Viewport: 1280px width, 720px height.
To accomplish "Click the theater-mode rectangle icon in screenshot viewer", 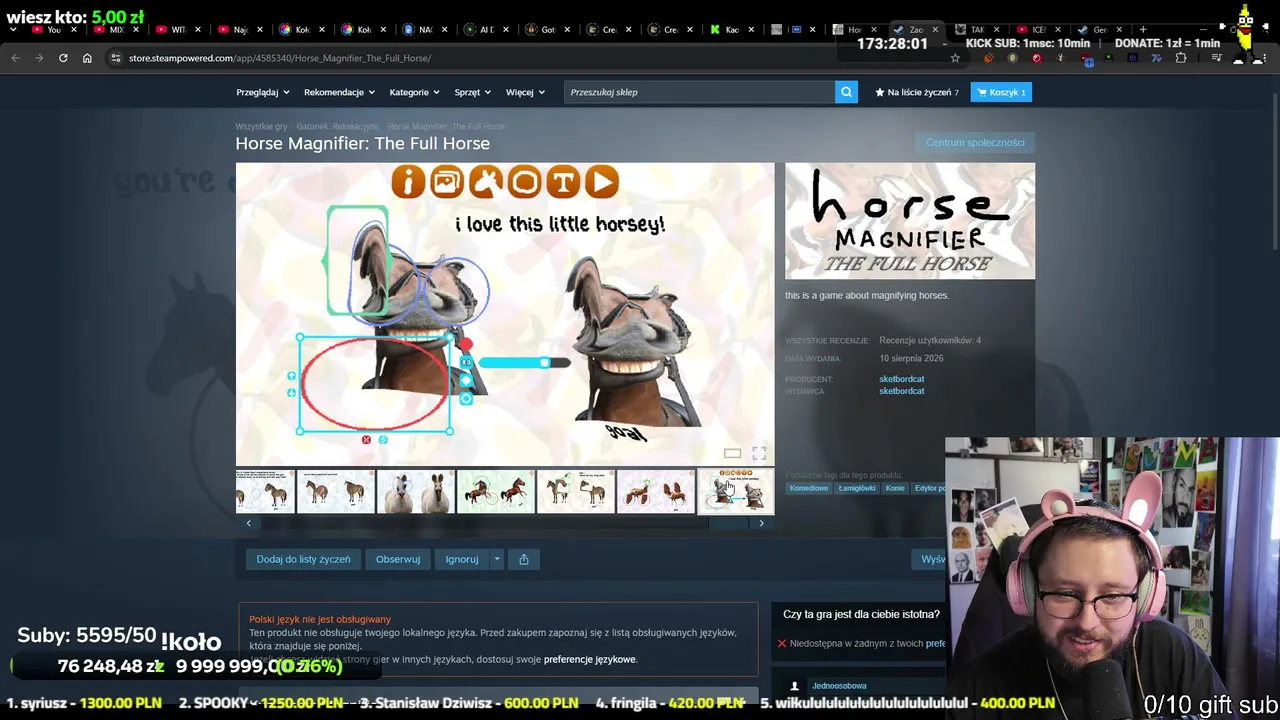I will 732,454.
